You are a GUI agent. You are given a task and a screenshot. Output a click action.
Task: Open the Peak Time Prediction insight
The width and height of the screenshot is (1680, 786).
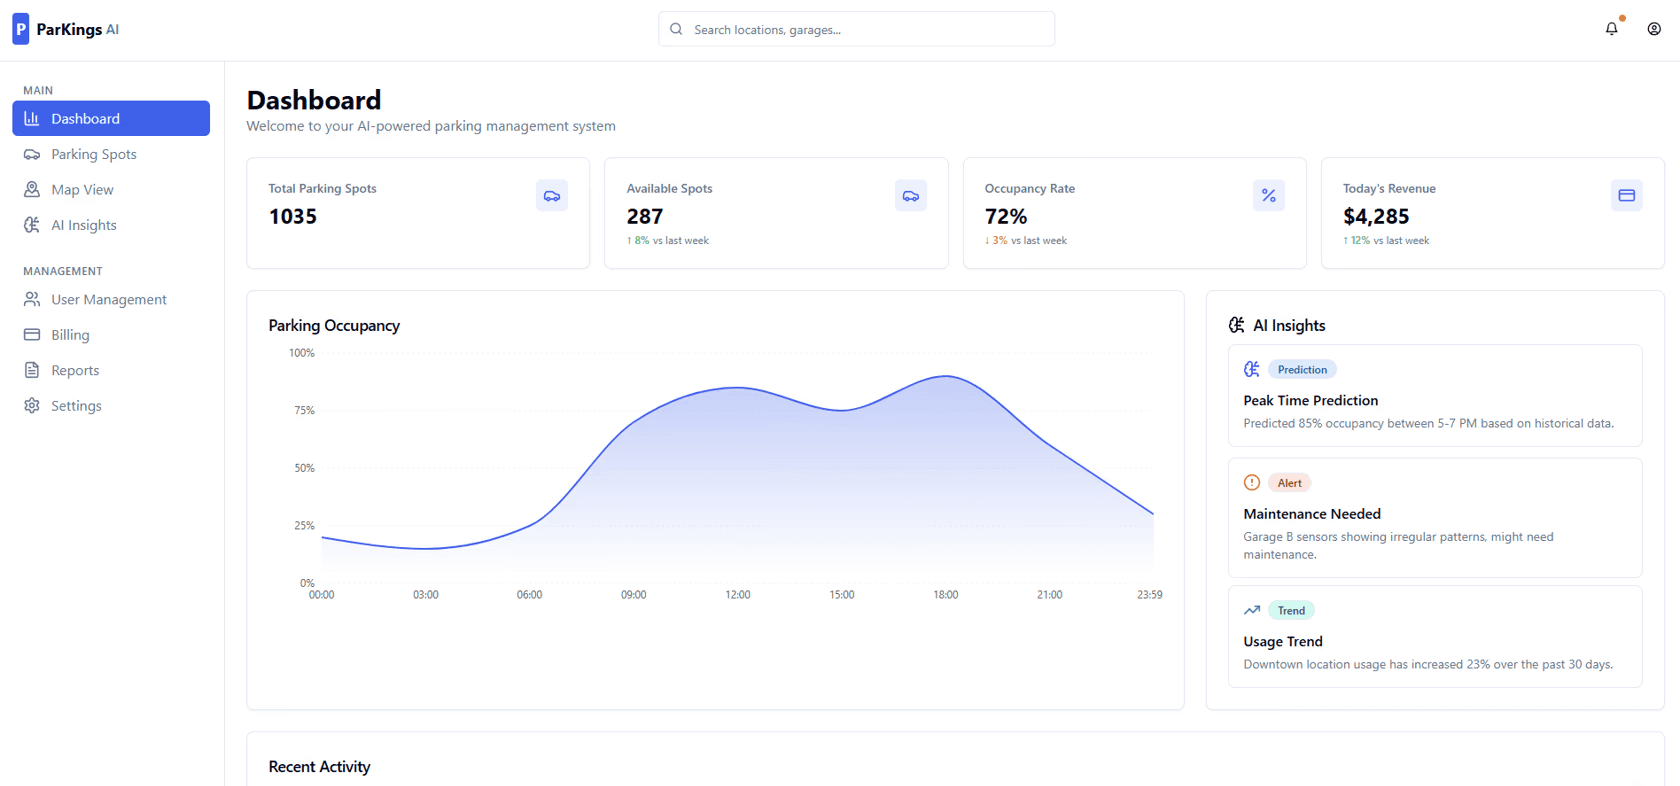1435,395
